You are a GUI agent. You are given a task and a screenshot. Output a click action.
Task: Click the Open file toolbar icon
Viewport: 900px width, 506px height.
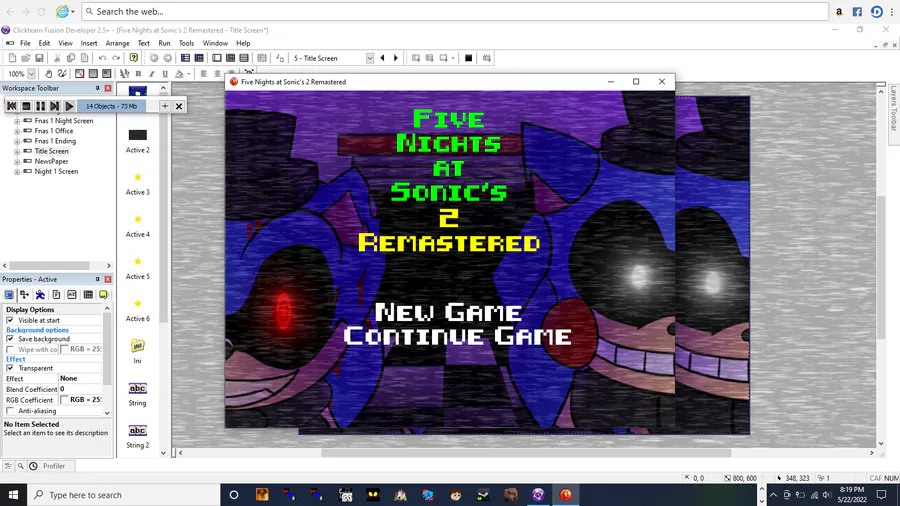click(26, 58)
